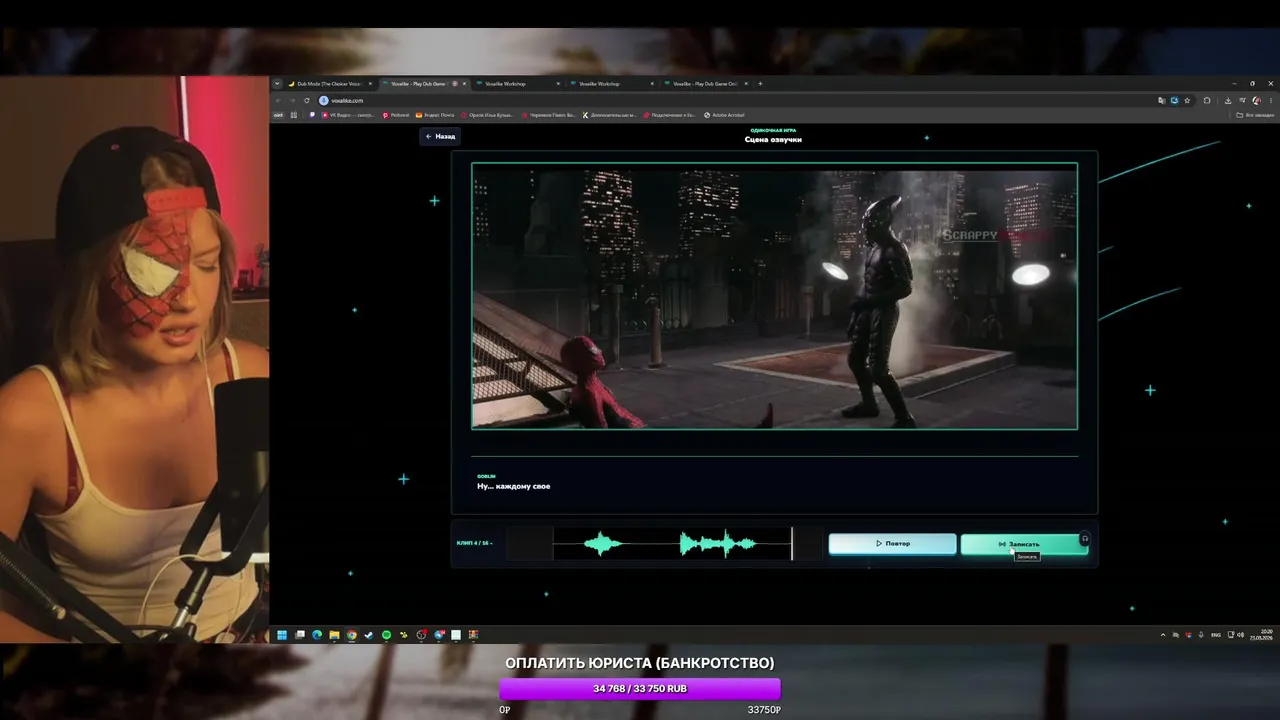Open the Chrome downloads icon
Screen dimensions: 1280x720
point(1228,100)
